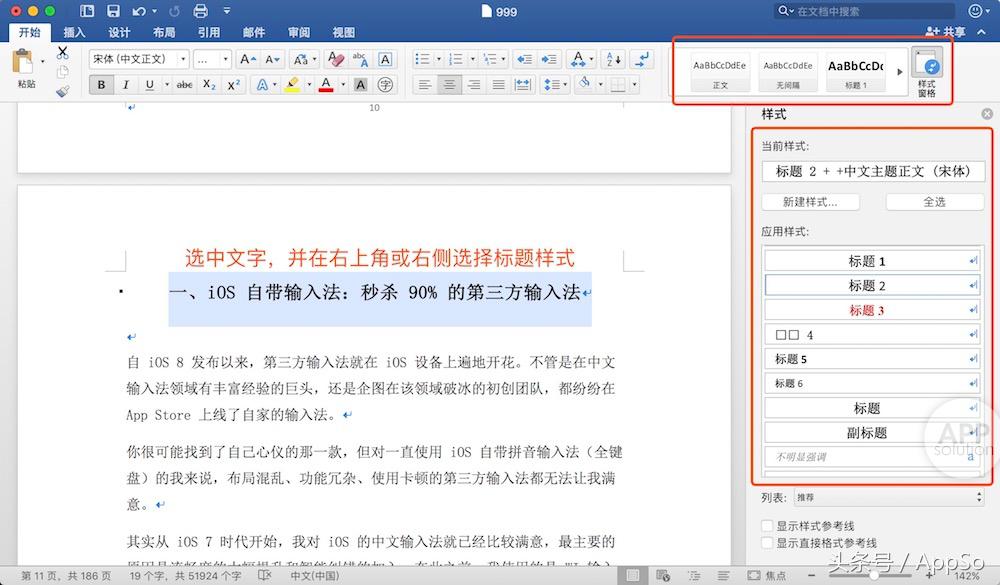Cut selection with the scissors icon
This screenshot has width=1000, height=585.
pyautogui.click(x=62, y=52)
